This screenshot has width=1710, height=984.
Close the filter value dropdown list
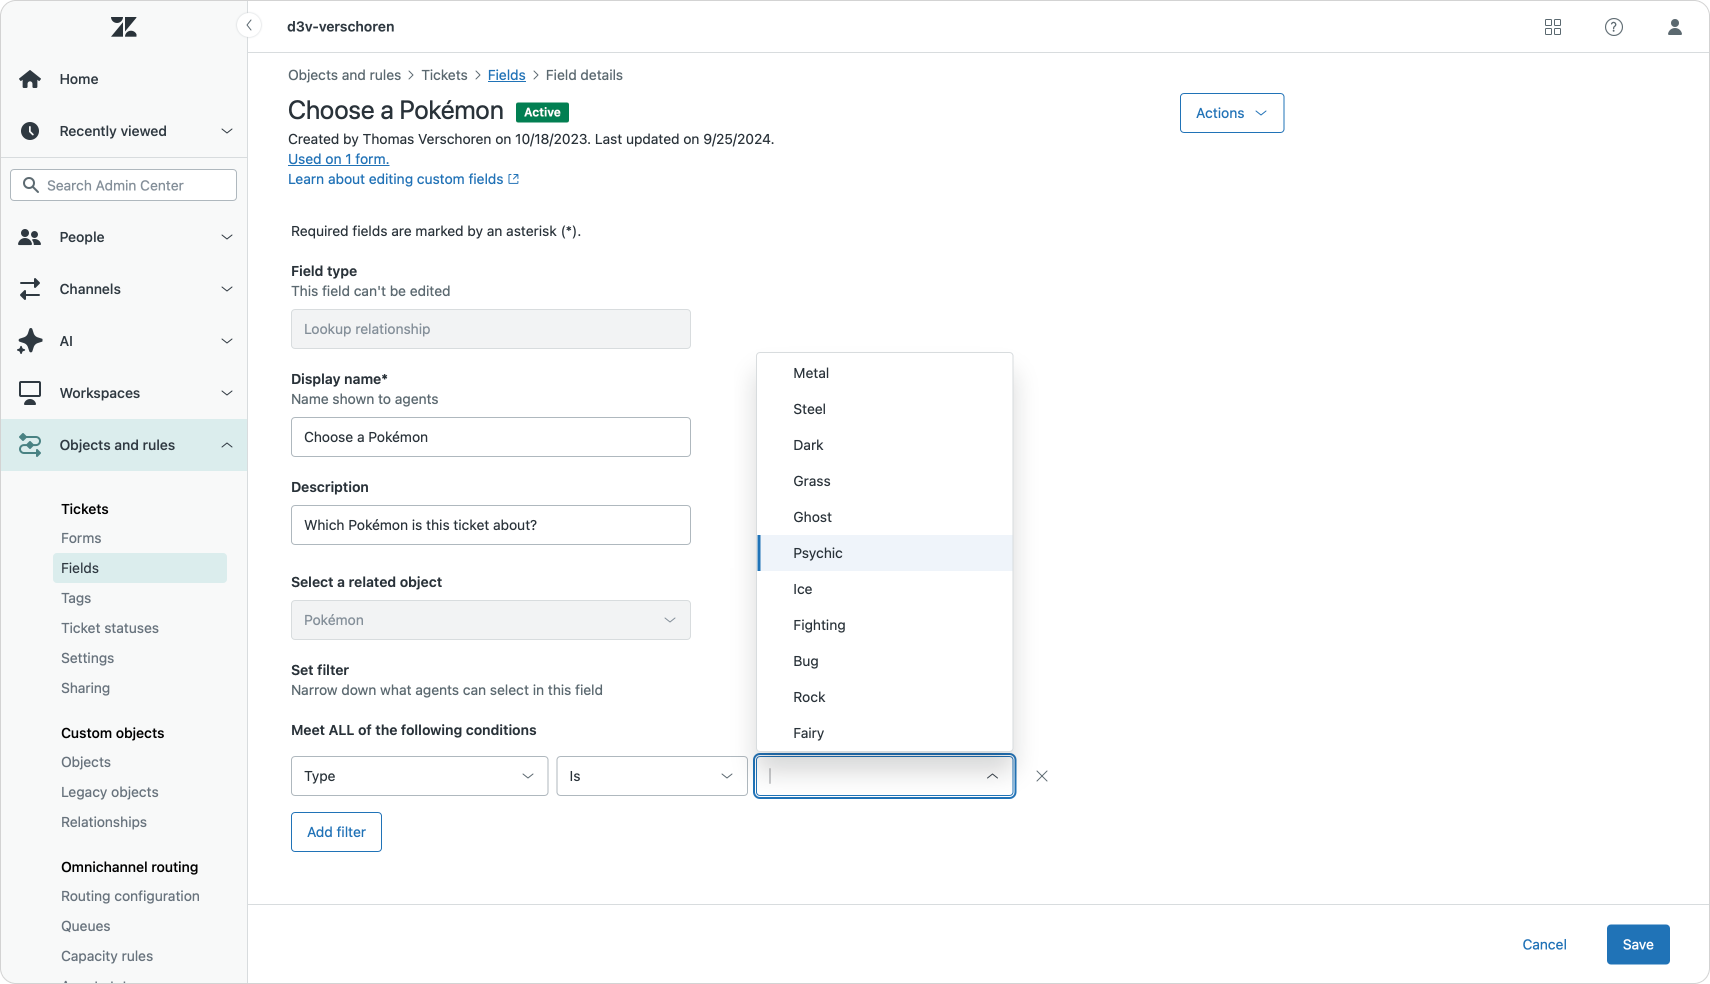[992, 776]
